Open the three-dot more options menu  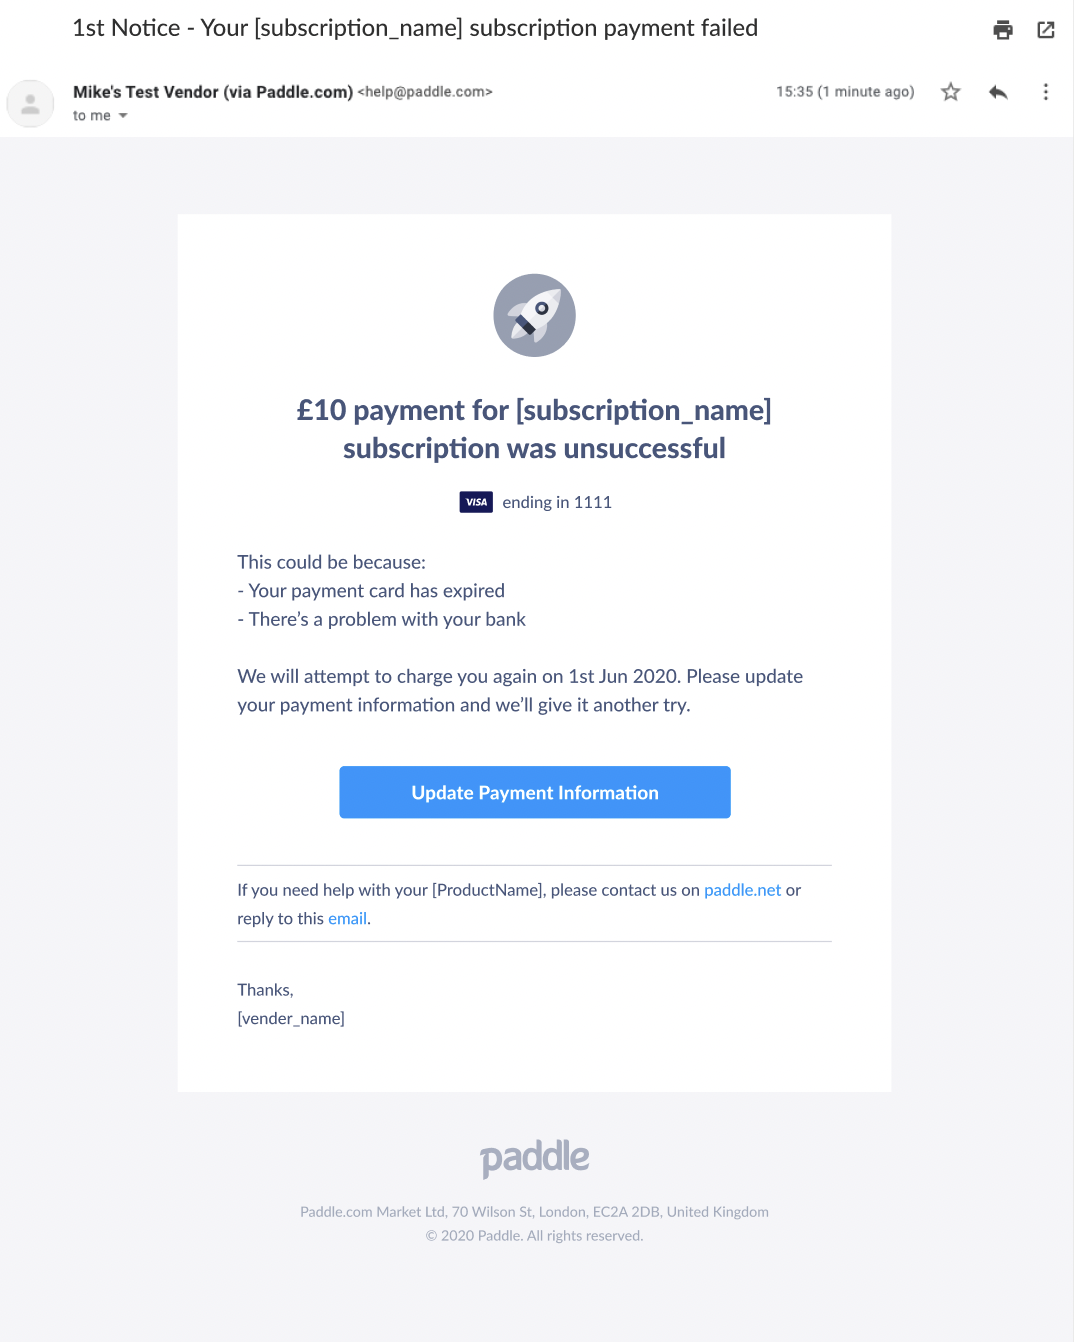coord(1046,92)
